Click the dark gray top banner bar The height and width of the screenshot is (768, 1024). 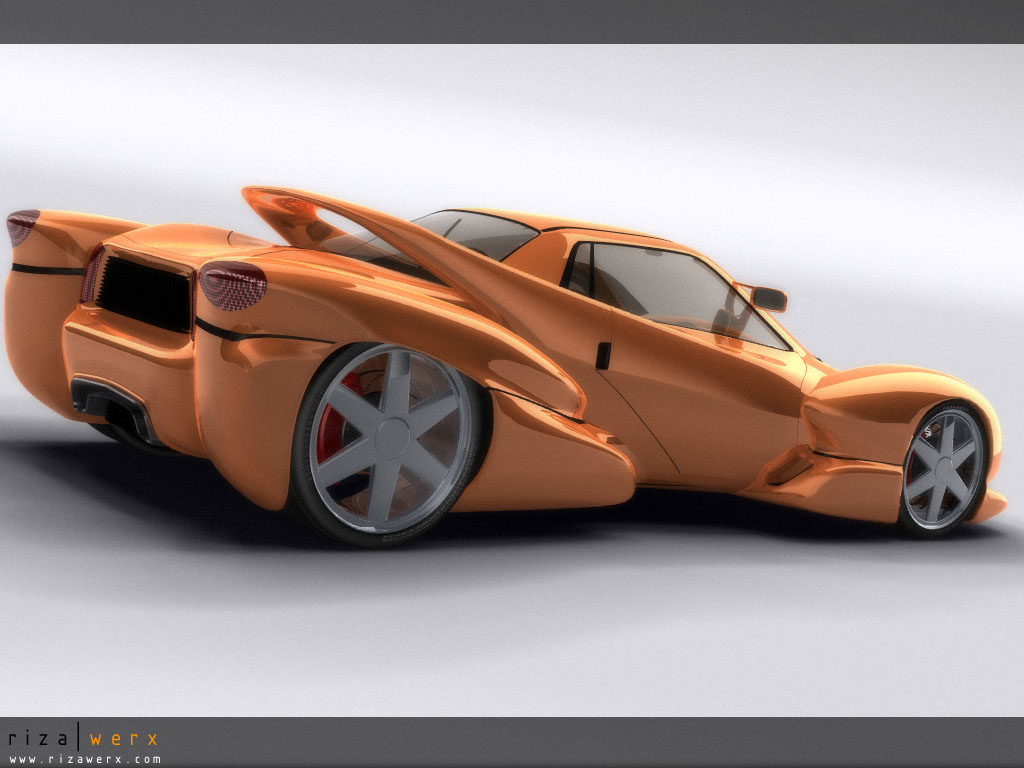(512, 21)
